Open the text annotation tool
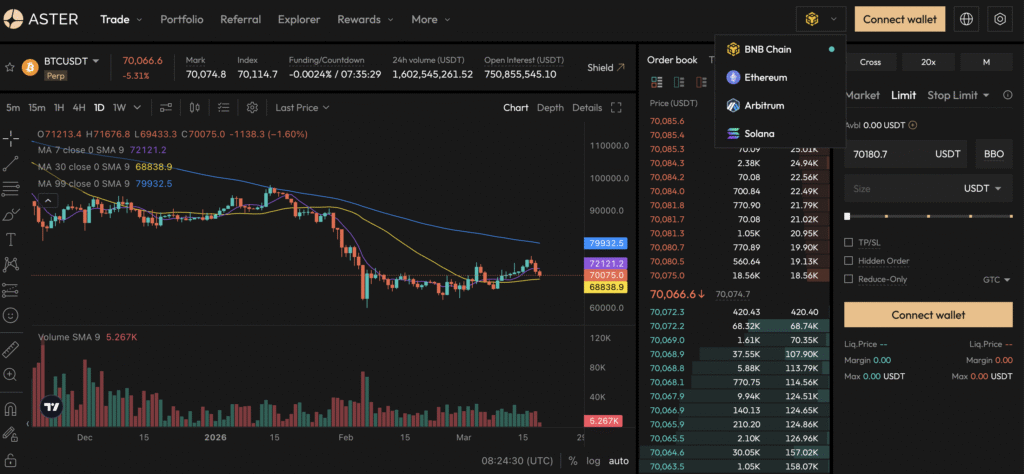Image resolution: width=1024 pixels, height=474 pixels. click(10, 240)
